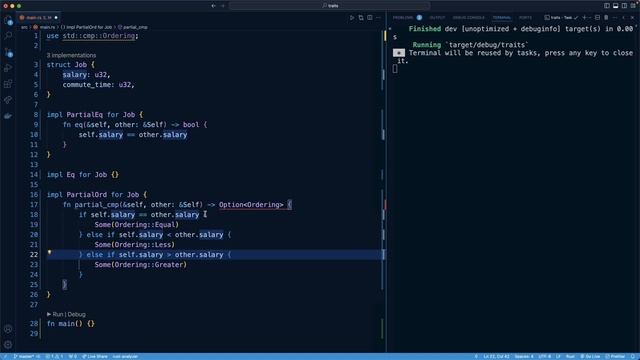Click the 3 implementations code lens
The image size is (640, 360).
tap(71, 55)
